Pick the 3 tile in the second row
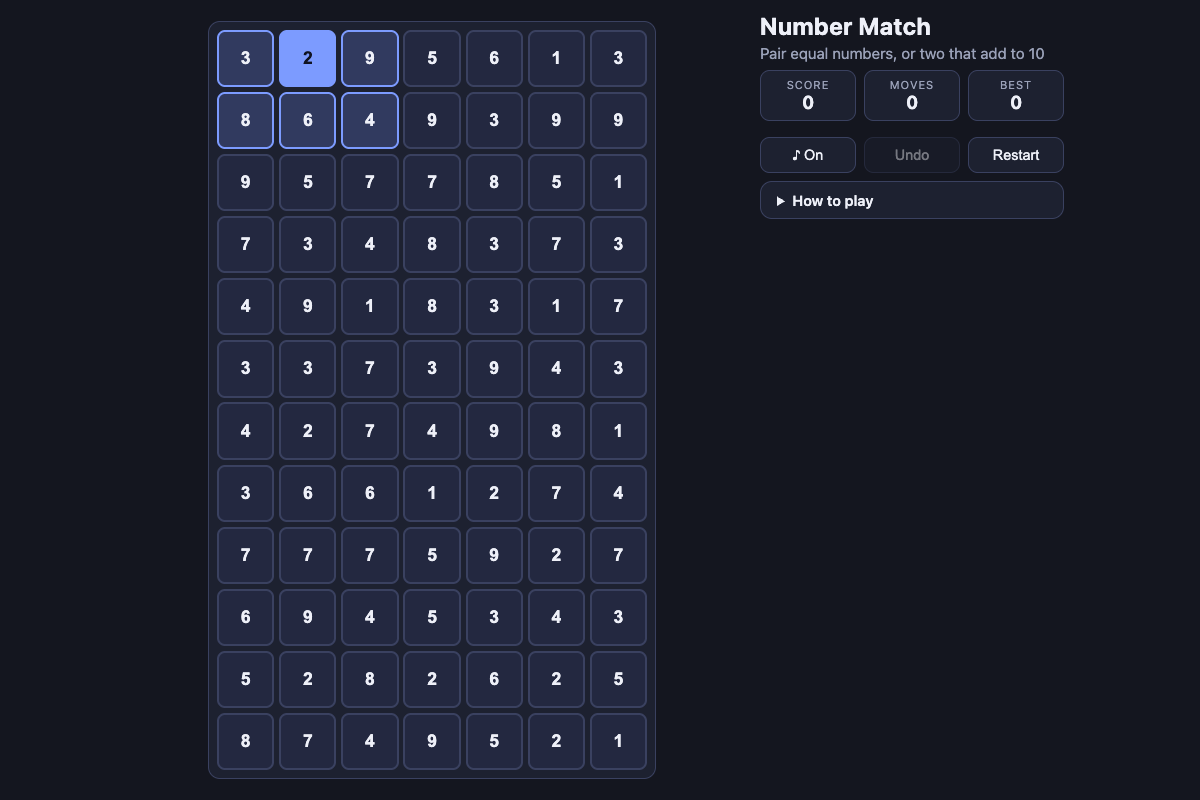Viewport: 1200px width, 800px height. tap(494, 120)
